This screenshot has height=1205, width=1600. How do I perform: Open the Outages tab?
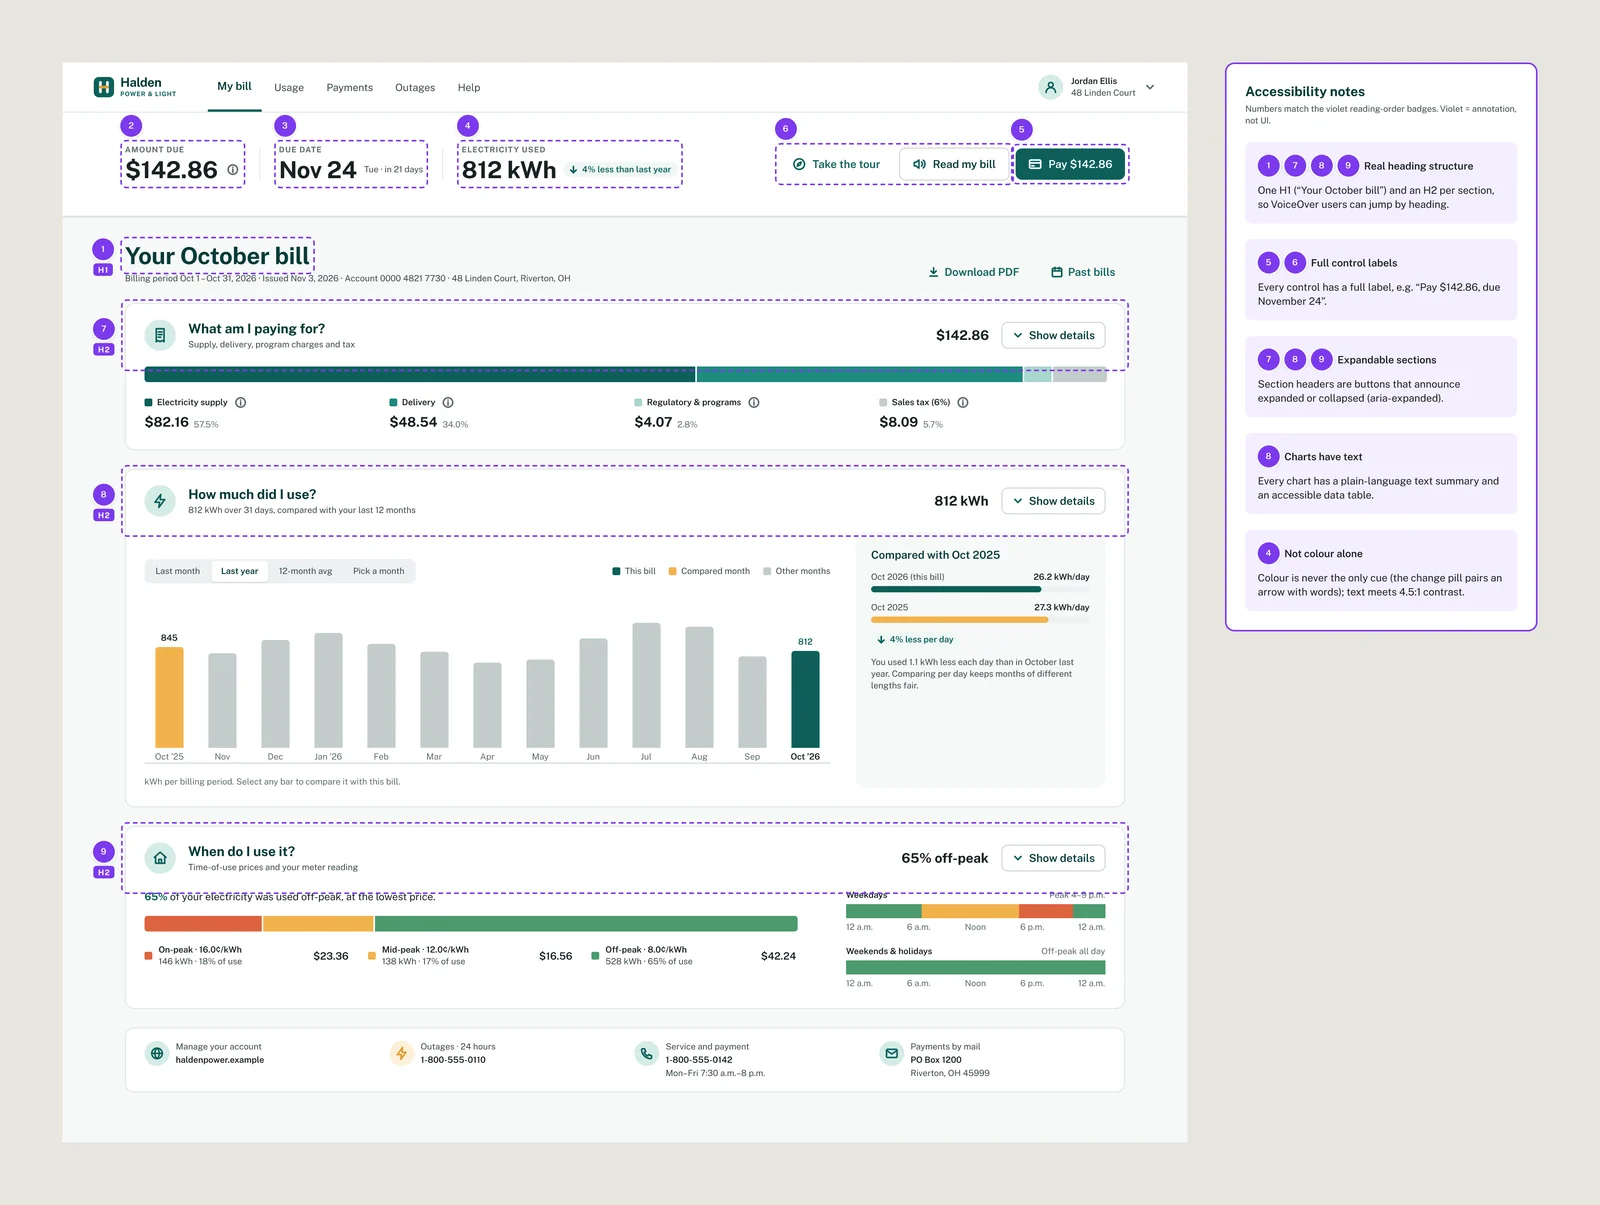pos(415,88)
